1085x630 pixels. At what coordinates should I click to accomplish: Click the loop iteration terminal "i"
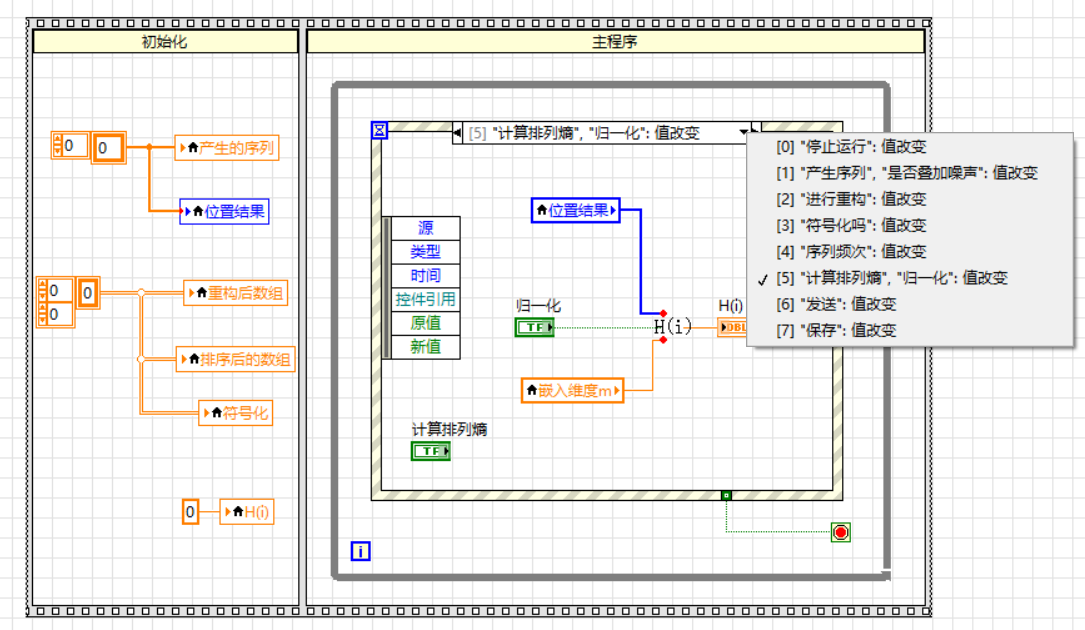(360, 551)
